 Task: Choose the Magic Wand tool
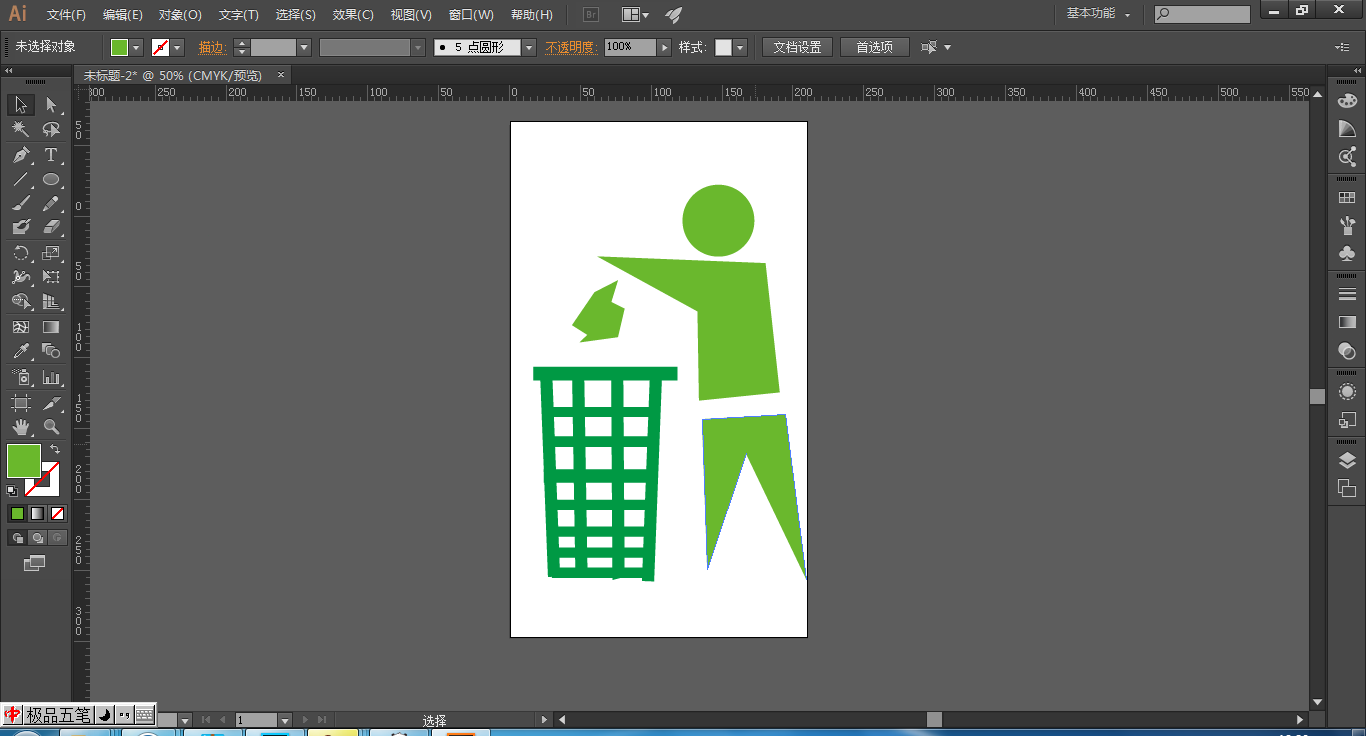pyautogui.click(x=21, y=130)
